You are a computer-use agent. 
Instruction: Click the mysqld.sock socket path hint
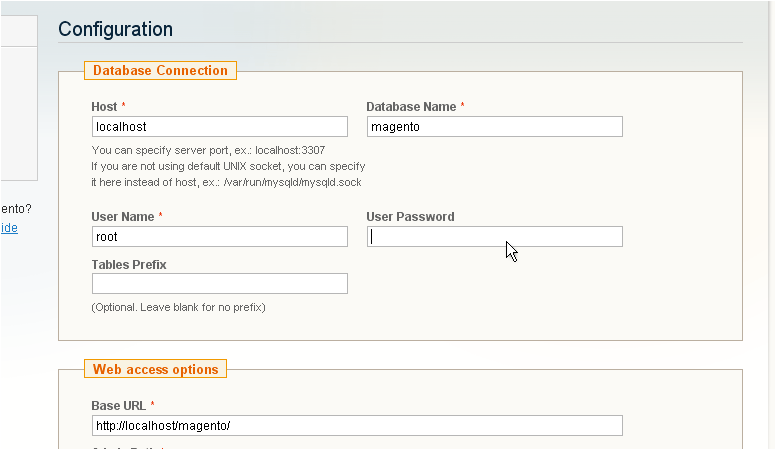226,182
